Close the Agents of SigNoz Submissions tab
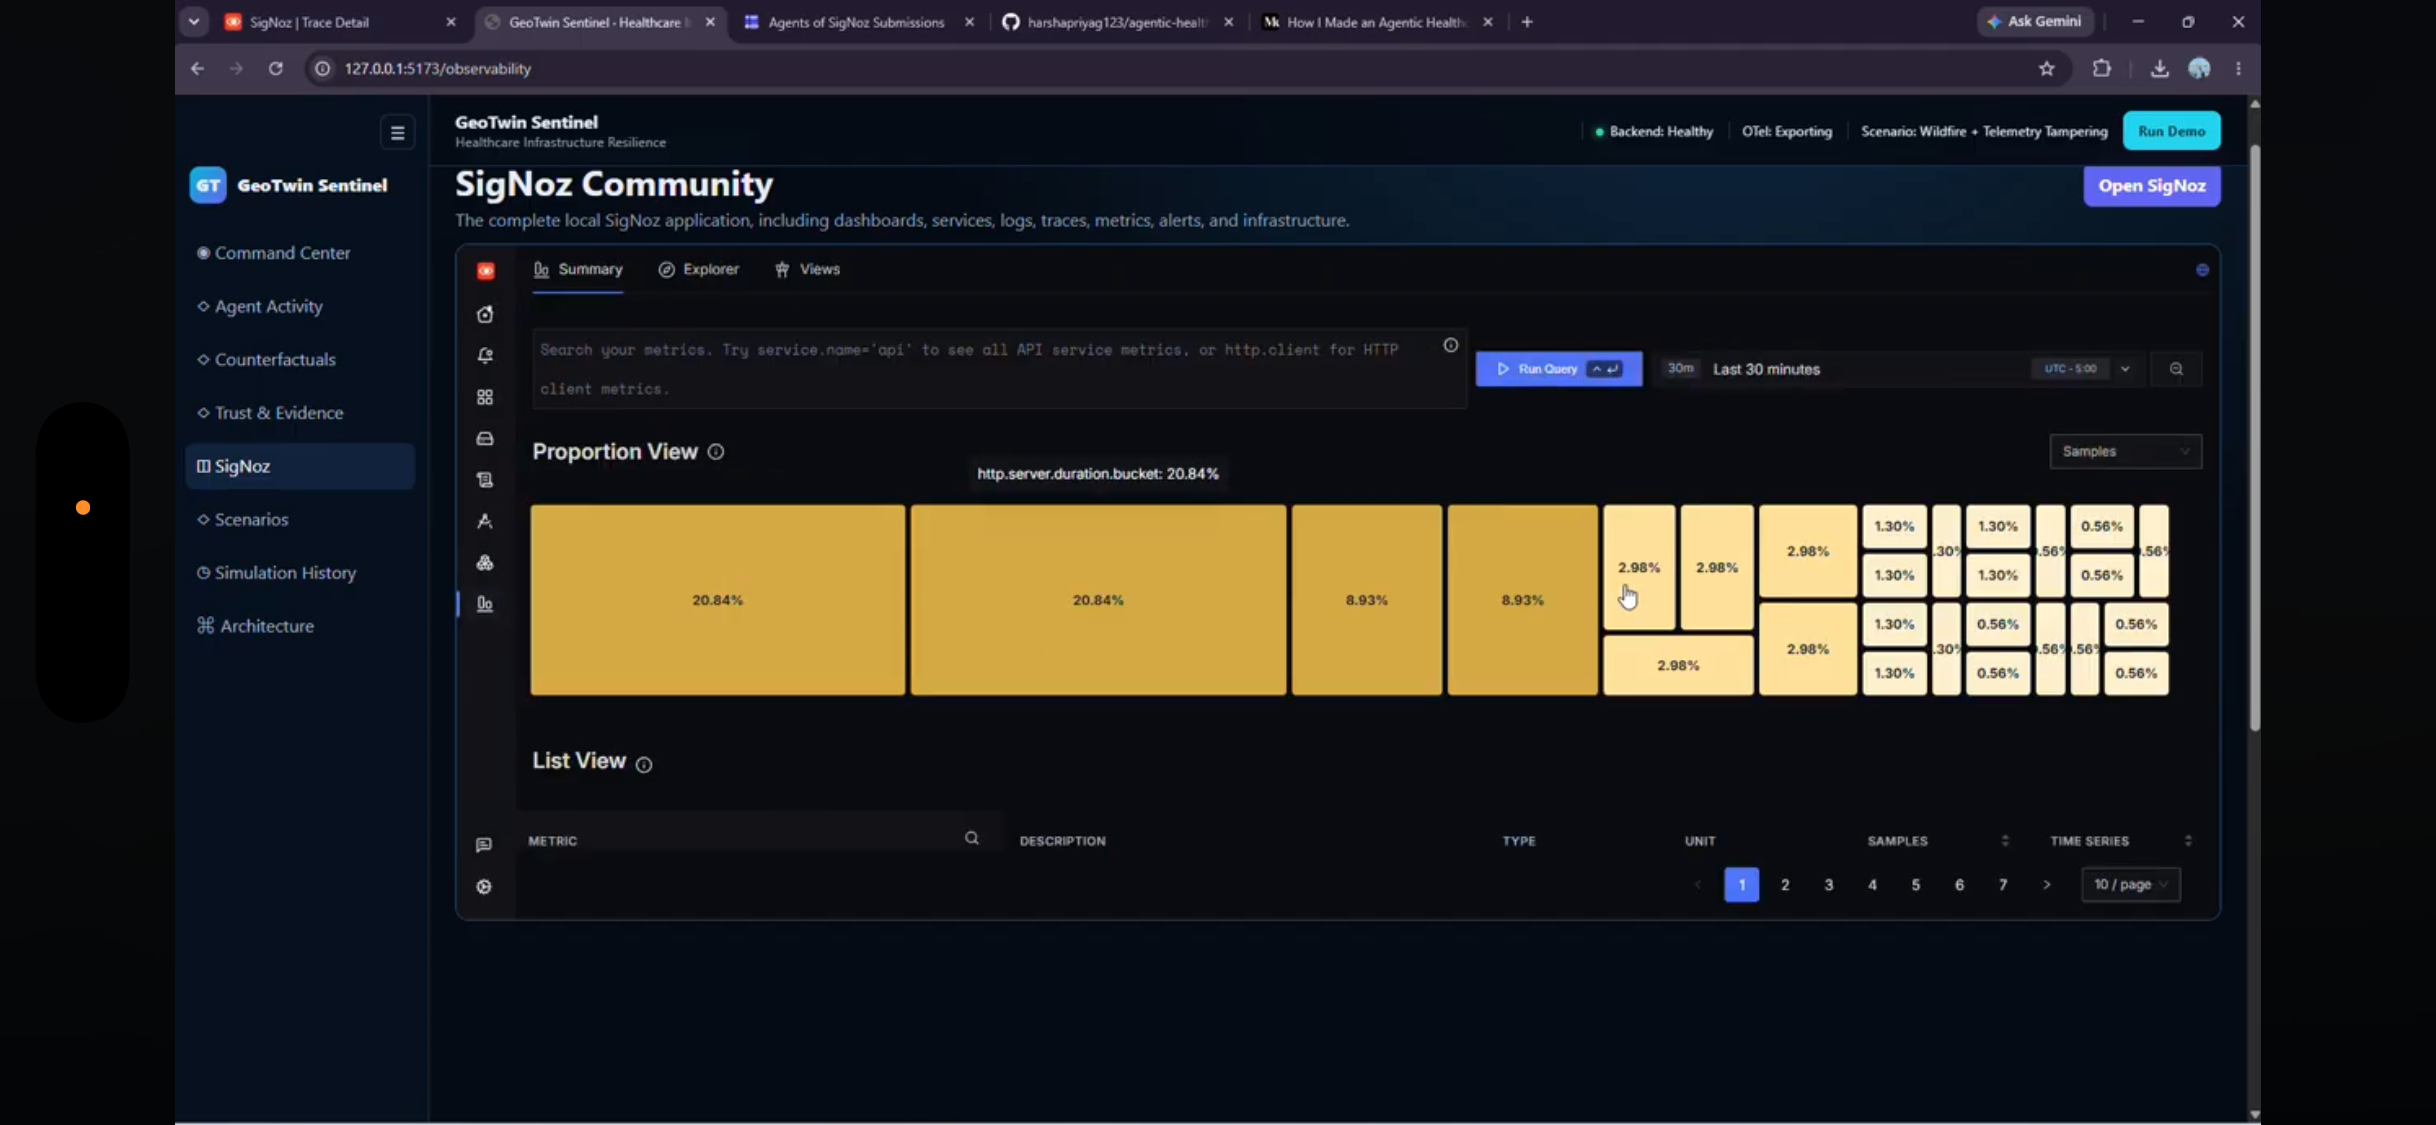This screenshot has width=2436, height=1125. (x=969, y=22)
